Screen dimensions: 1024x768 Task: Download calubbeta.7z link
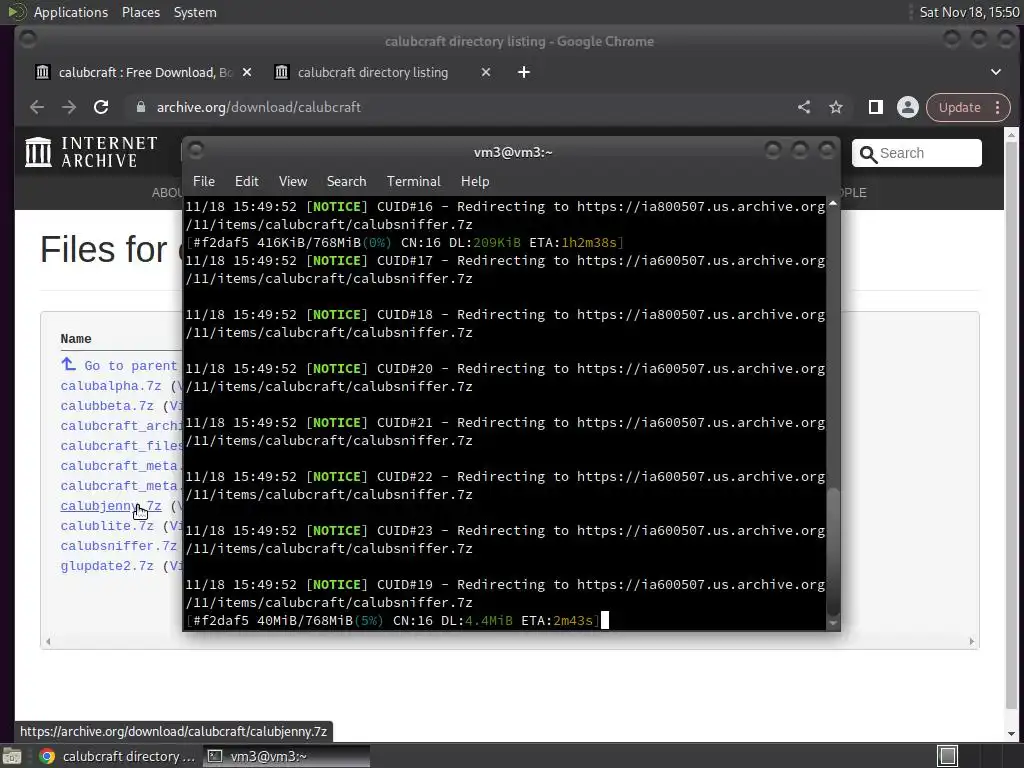(107, 406)
